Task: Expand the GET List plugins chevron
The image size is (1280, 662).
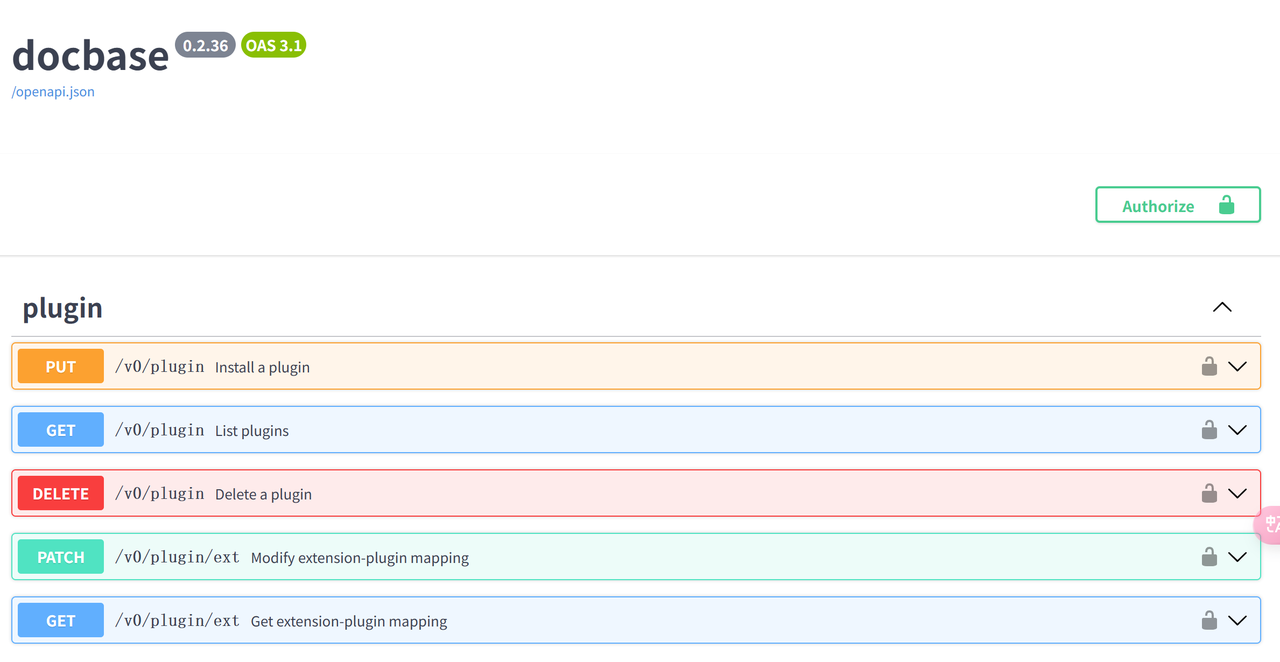Action: pos(1237,430)
